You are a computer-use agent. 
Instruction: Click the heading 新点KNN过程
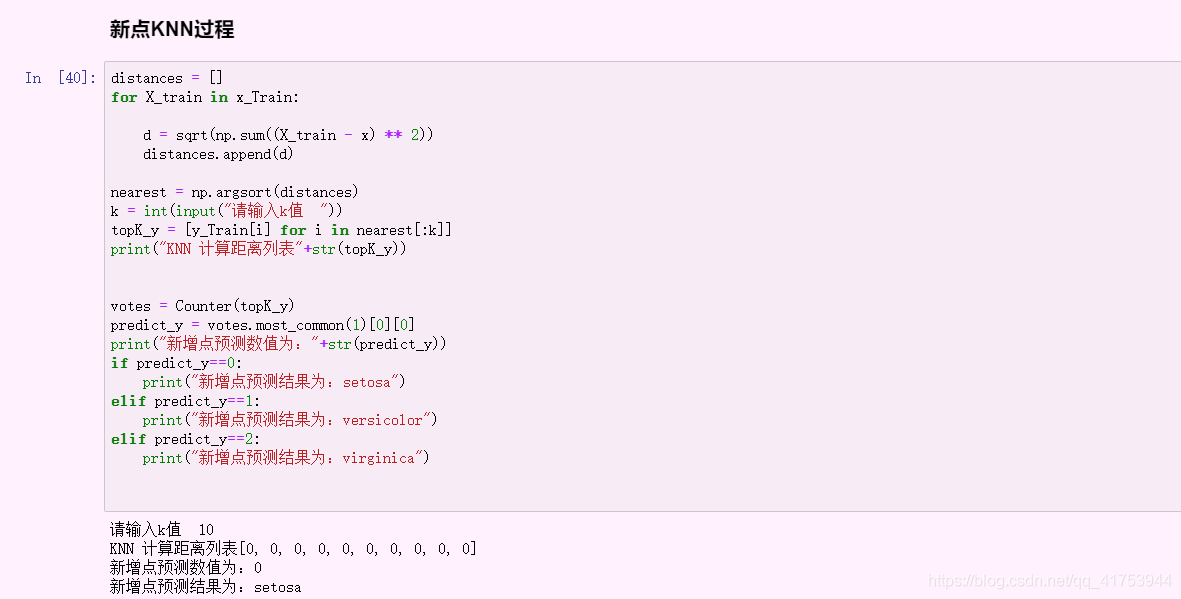tap(172, 29)
